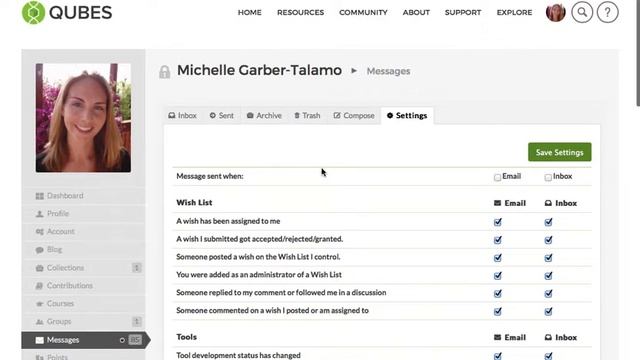
Task: Toggle the select-all Inbox checkbox
Action: (548, 177)
